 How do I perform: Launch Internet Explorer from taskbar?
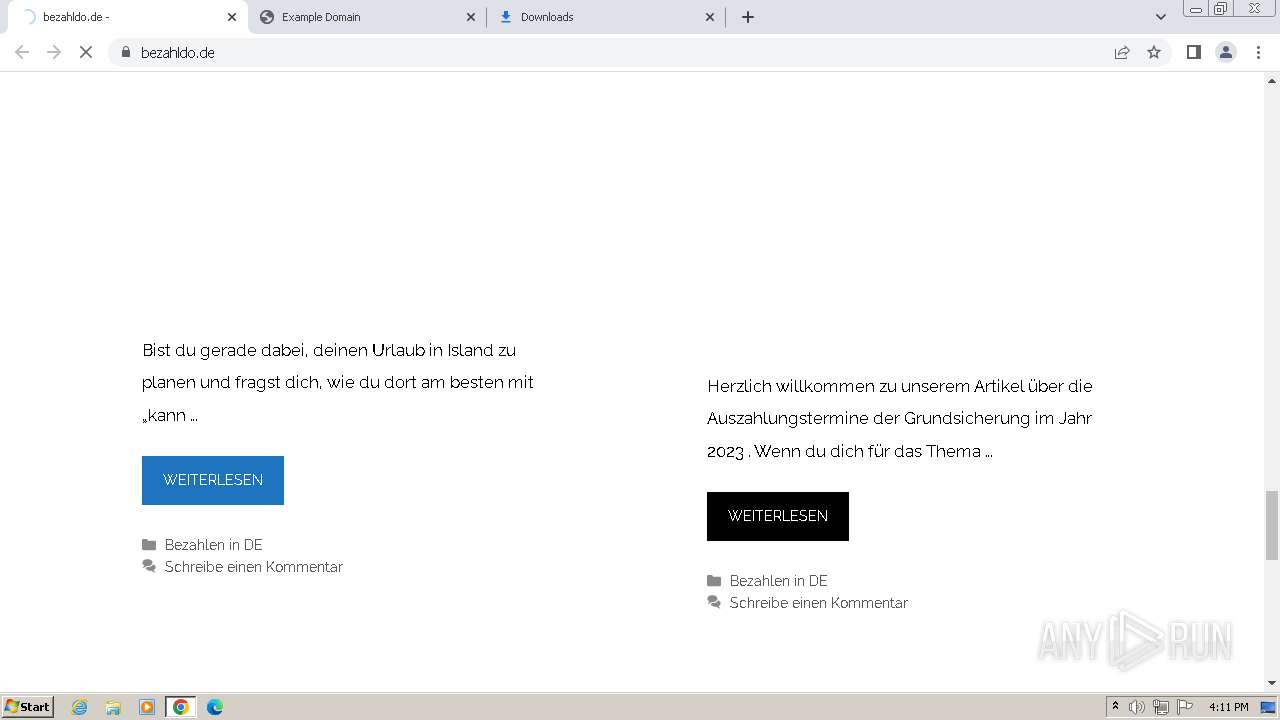[80, 707]
